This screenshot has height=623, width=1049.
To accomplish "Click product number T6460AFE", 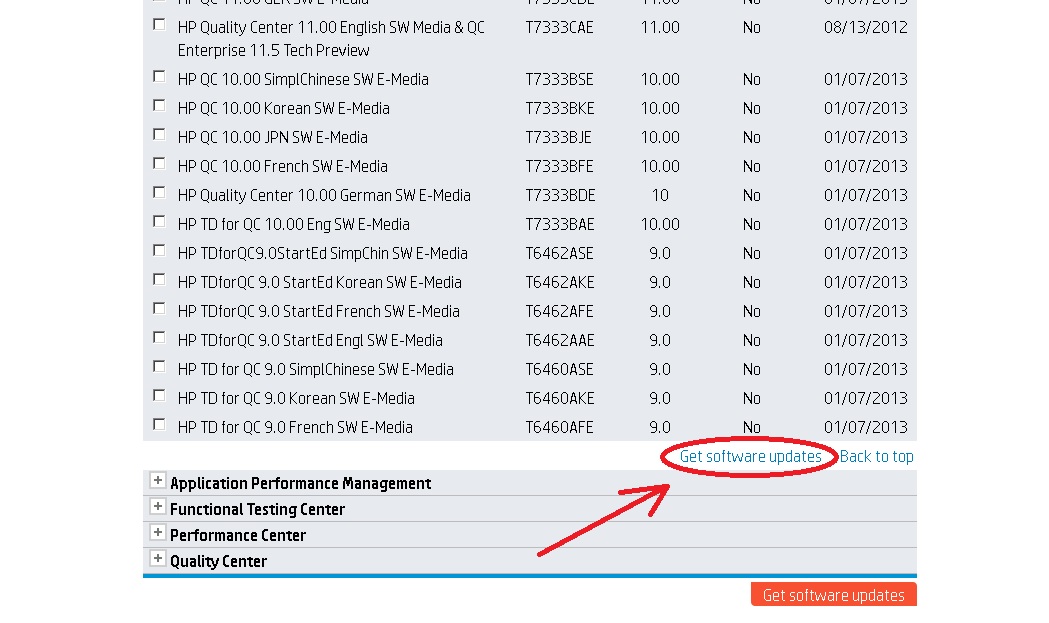I will click(559, 428).
